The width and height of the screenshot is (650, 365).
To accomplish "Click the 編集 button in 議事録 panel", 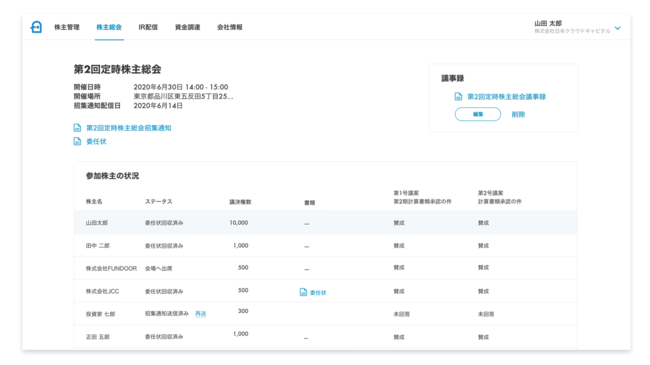I will click(478, 114).
